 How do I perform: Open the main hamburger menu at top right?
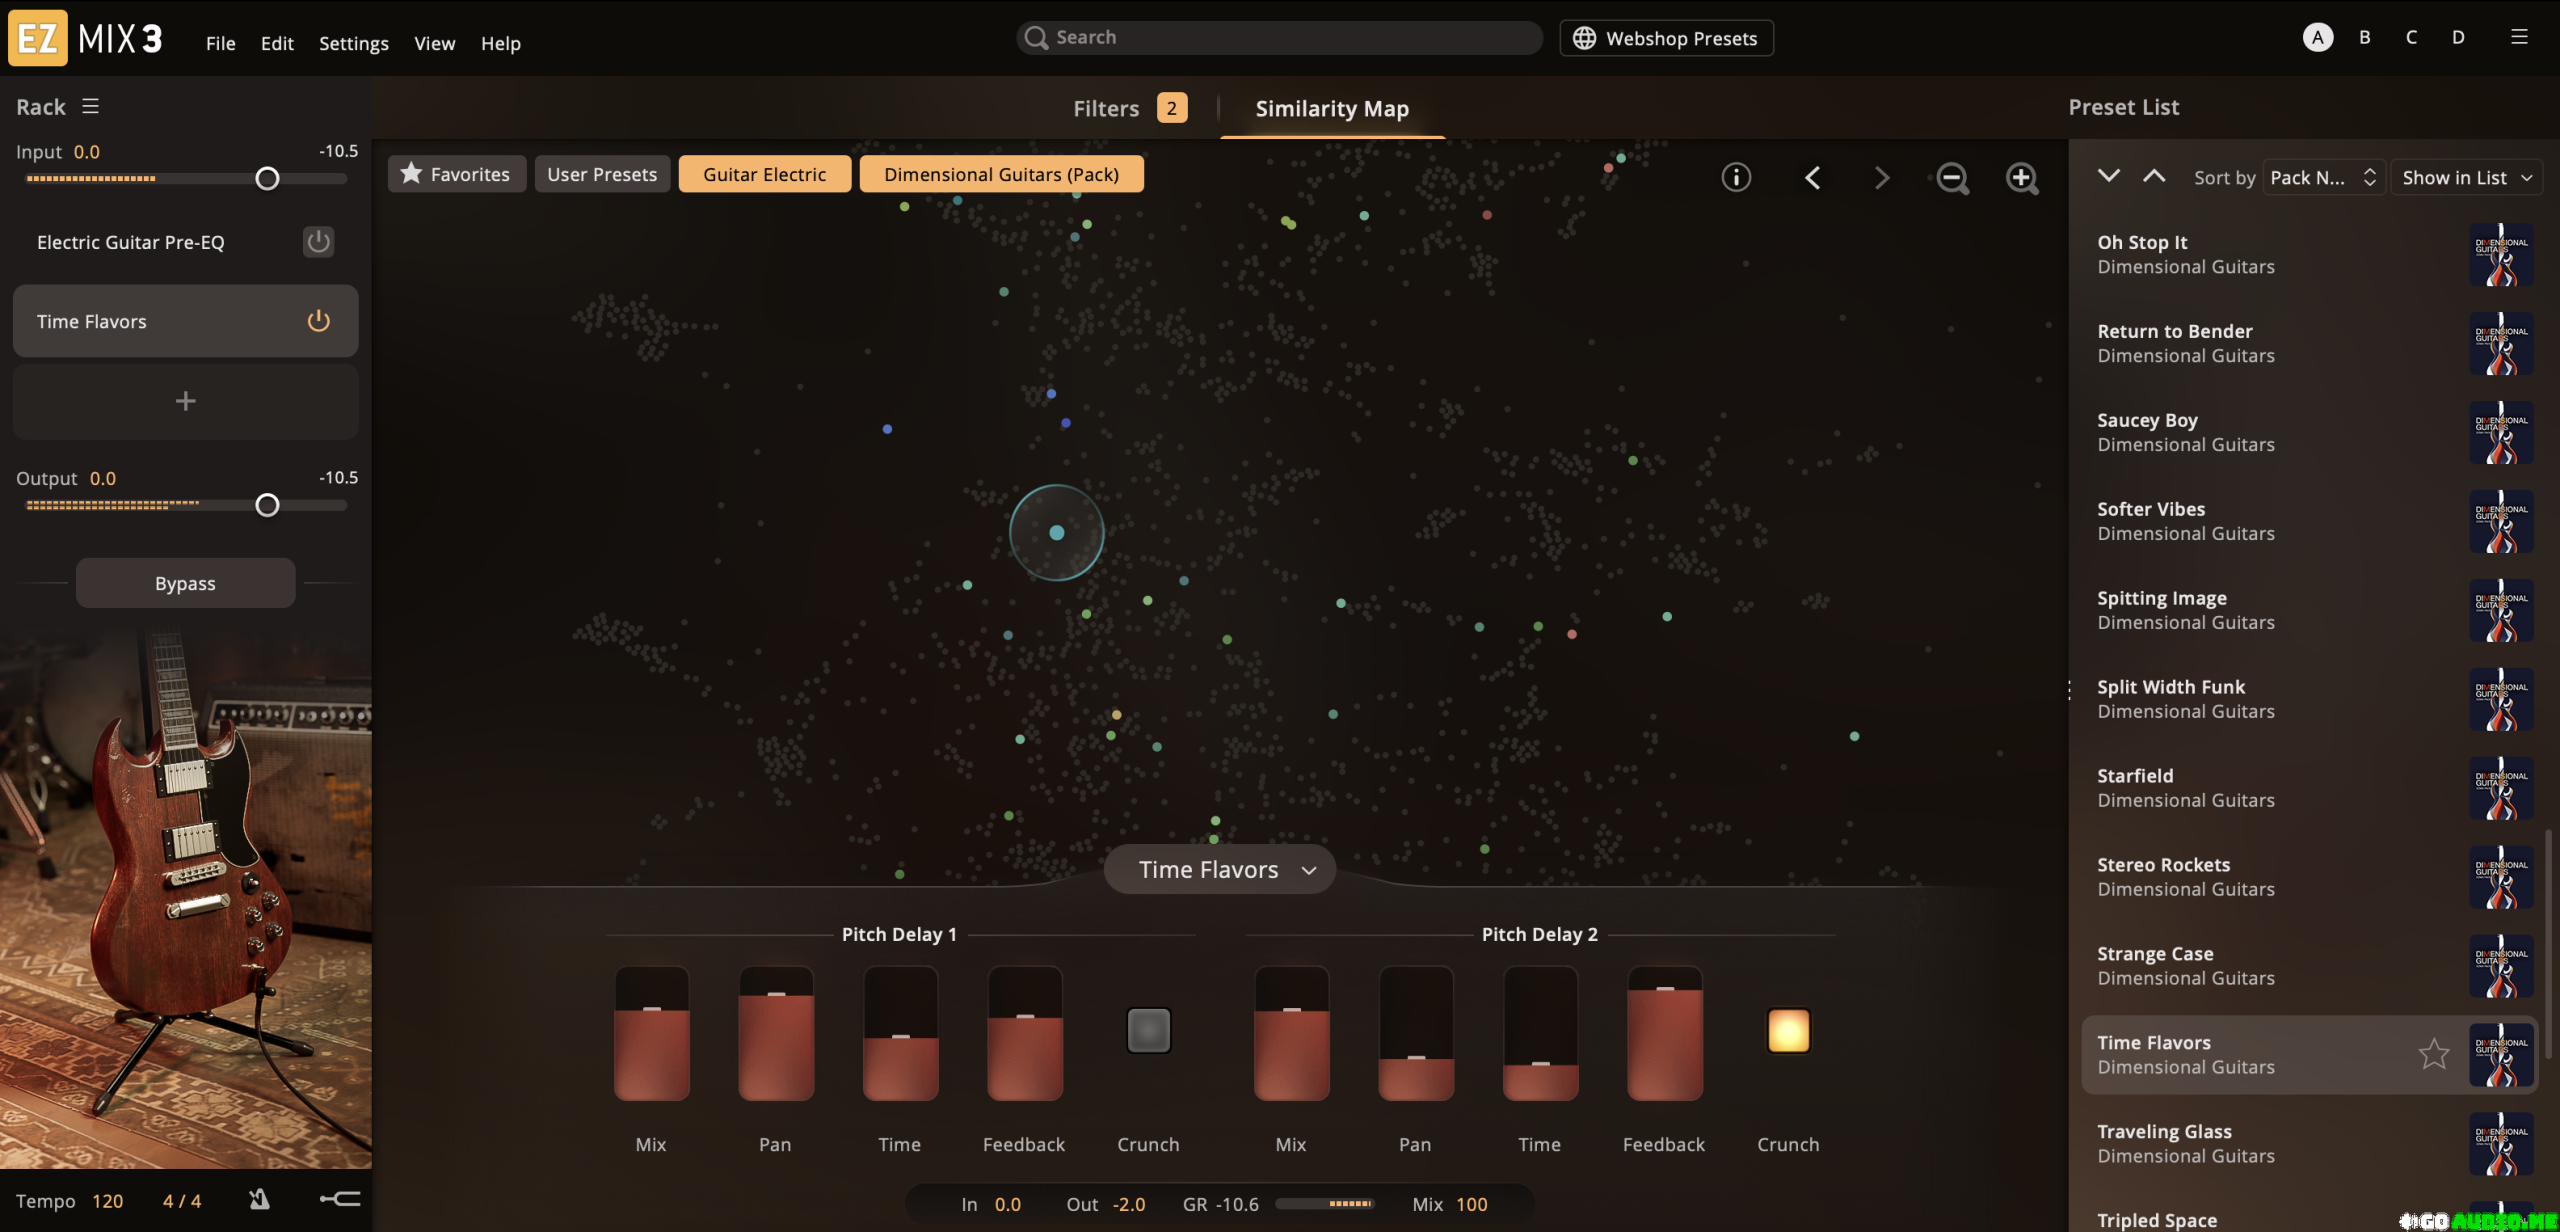point(2519,37)
